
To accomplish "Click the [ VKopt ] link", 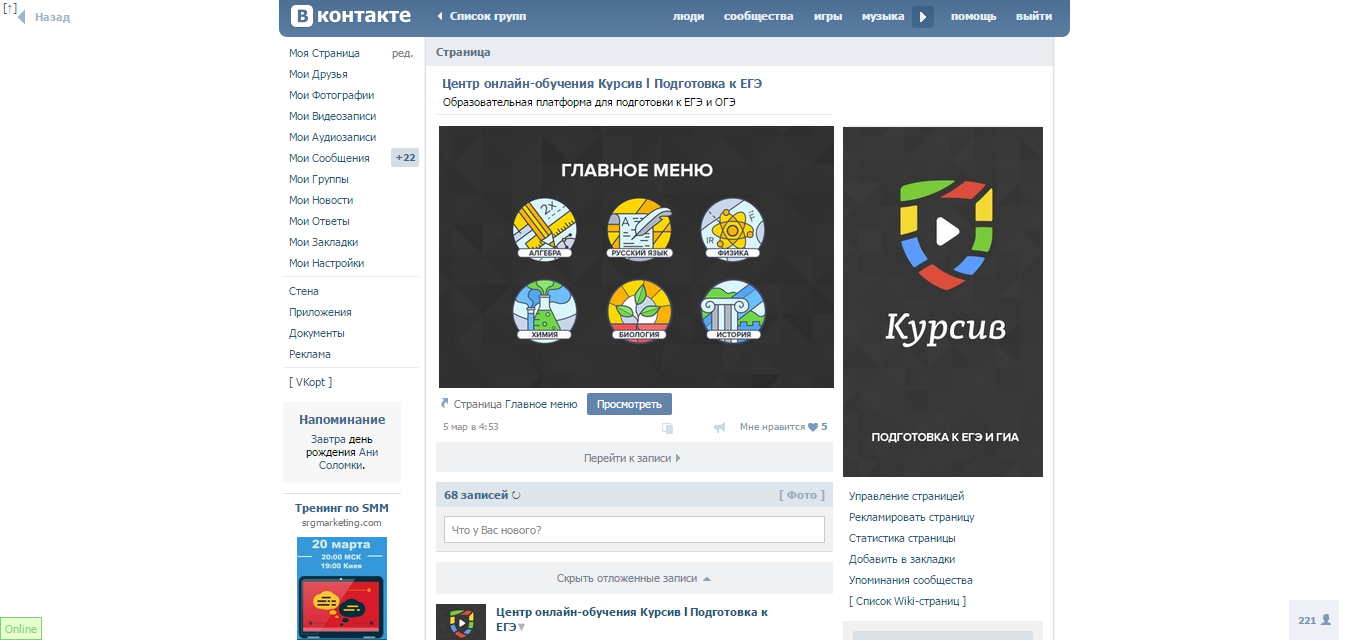I will 310,382.
